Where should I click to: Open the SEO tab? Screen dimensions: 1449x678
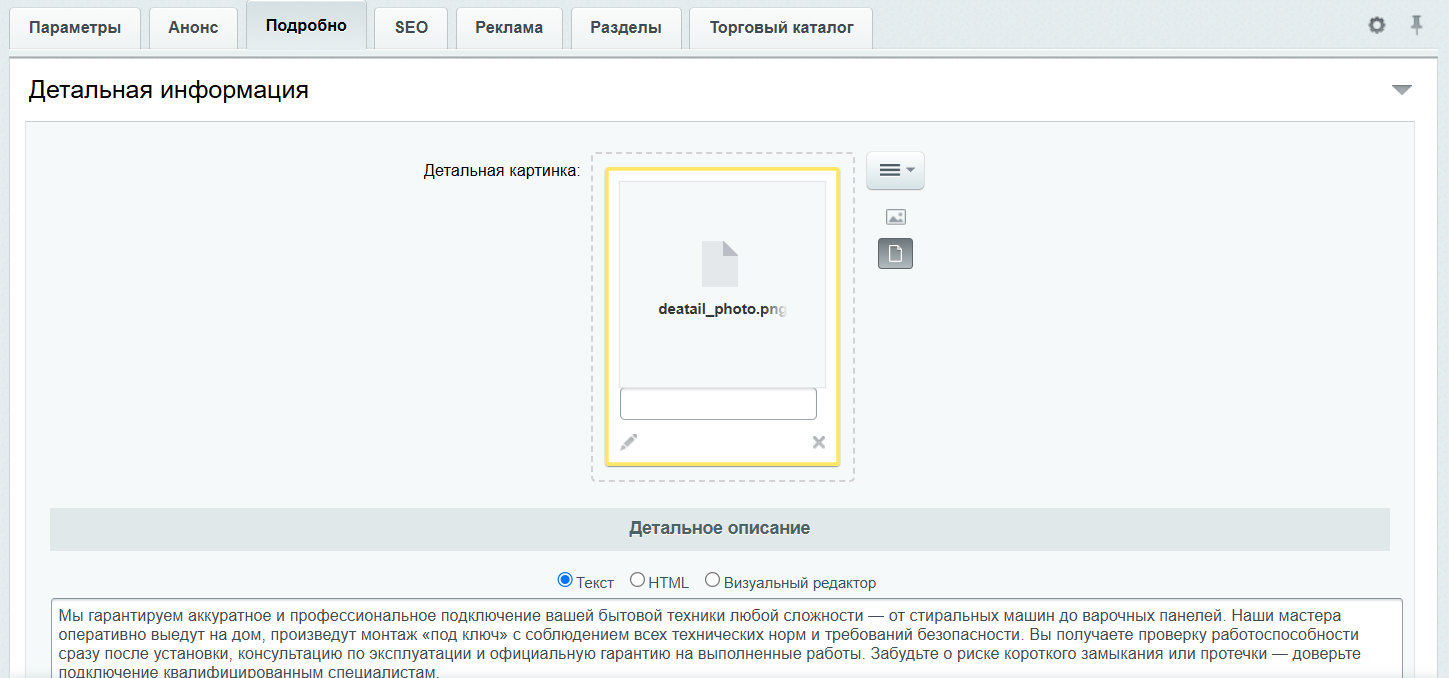(411, 28)
